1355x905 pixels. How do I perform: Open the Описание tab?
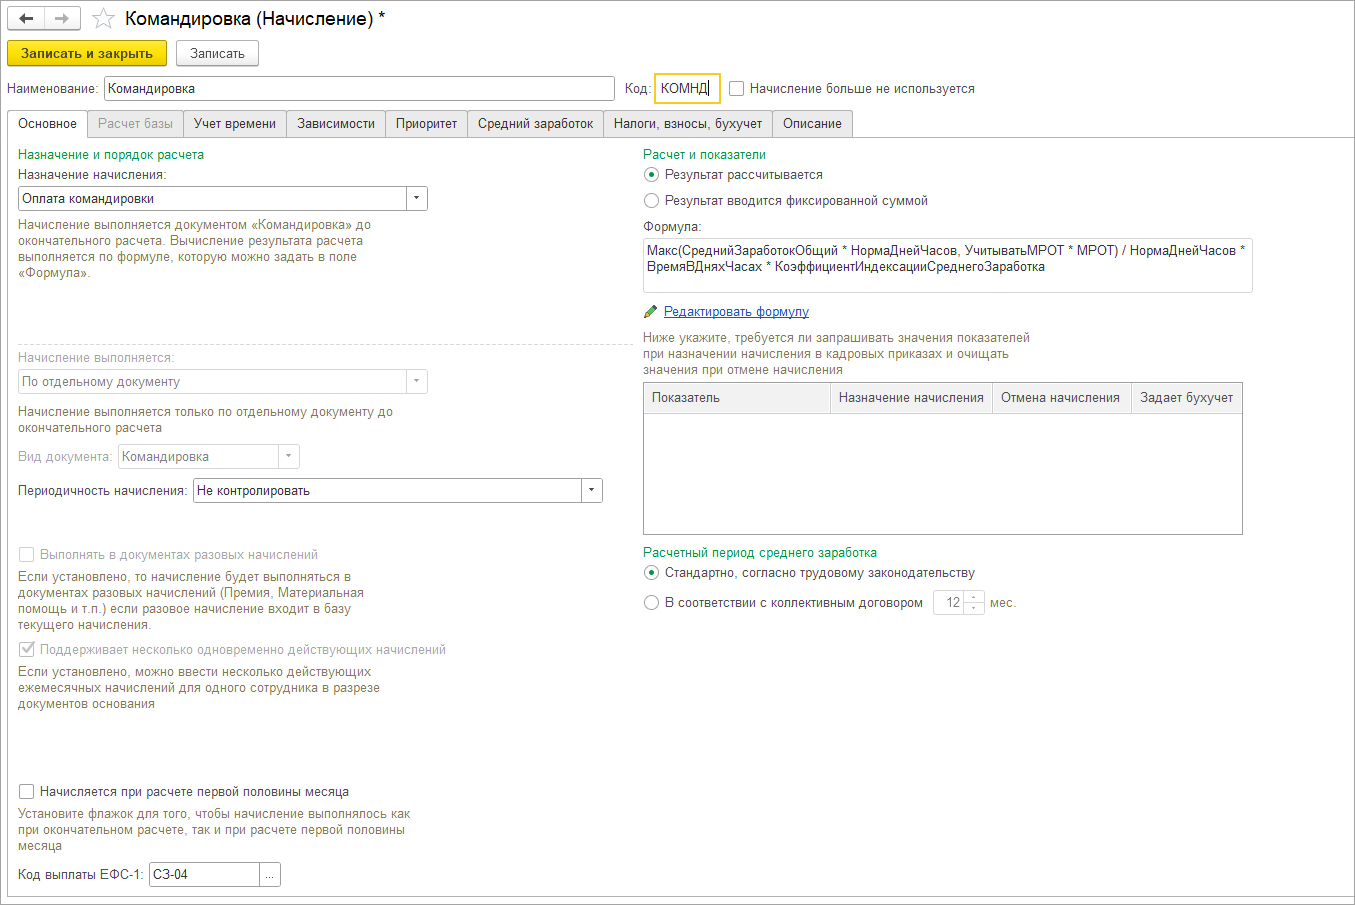[812, 124]
